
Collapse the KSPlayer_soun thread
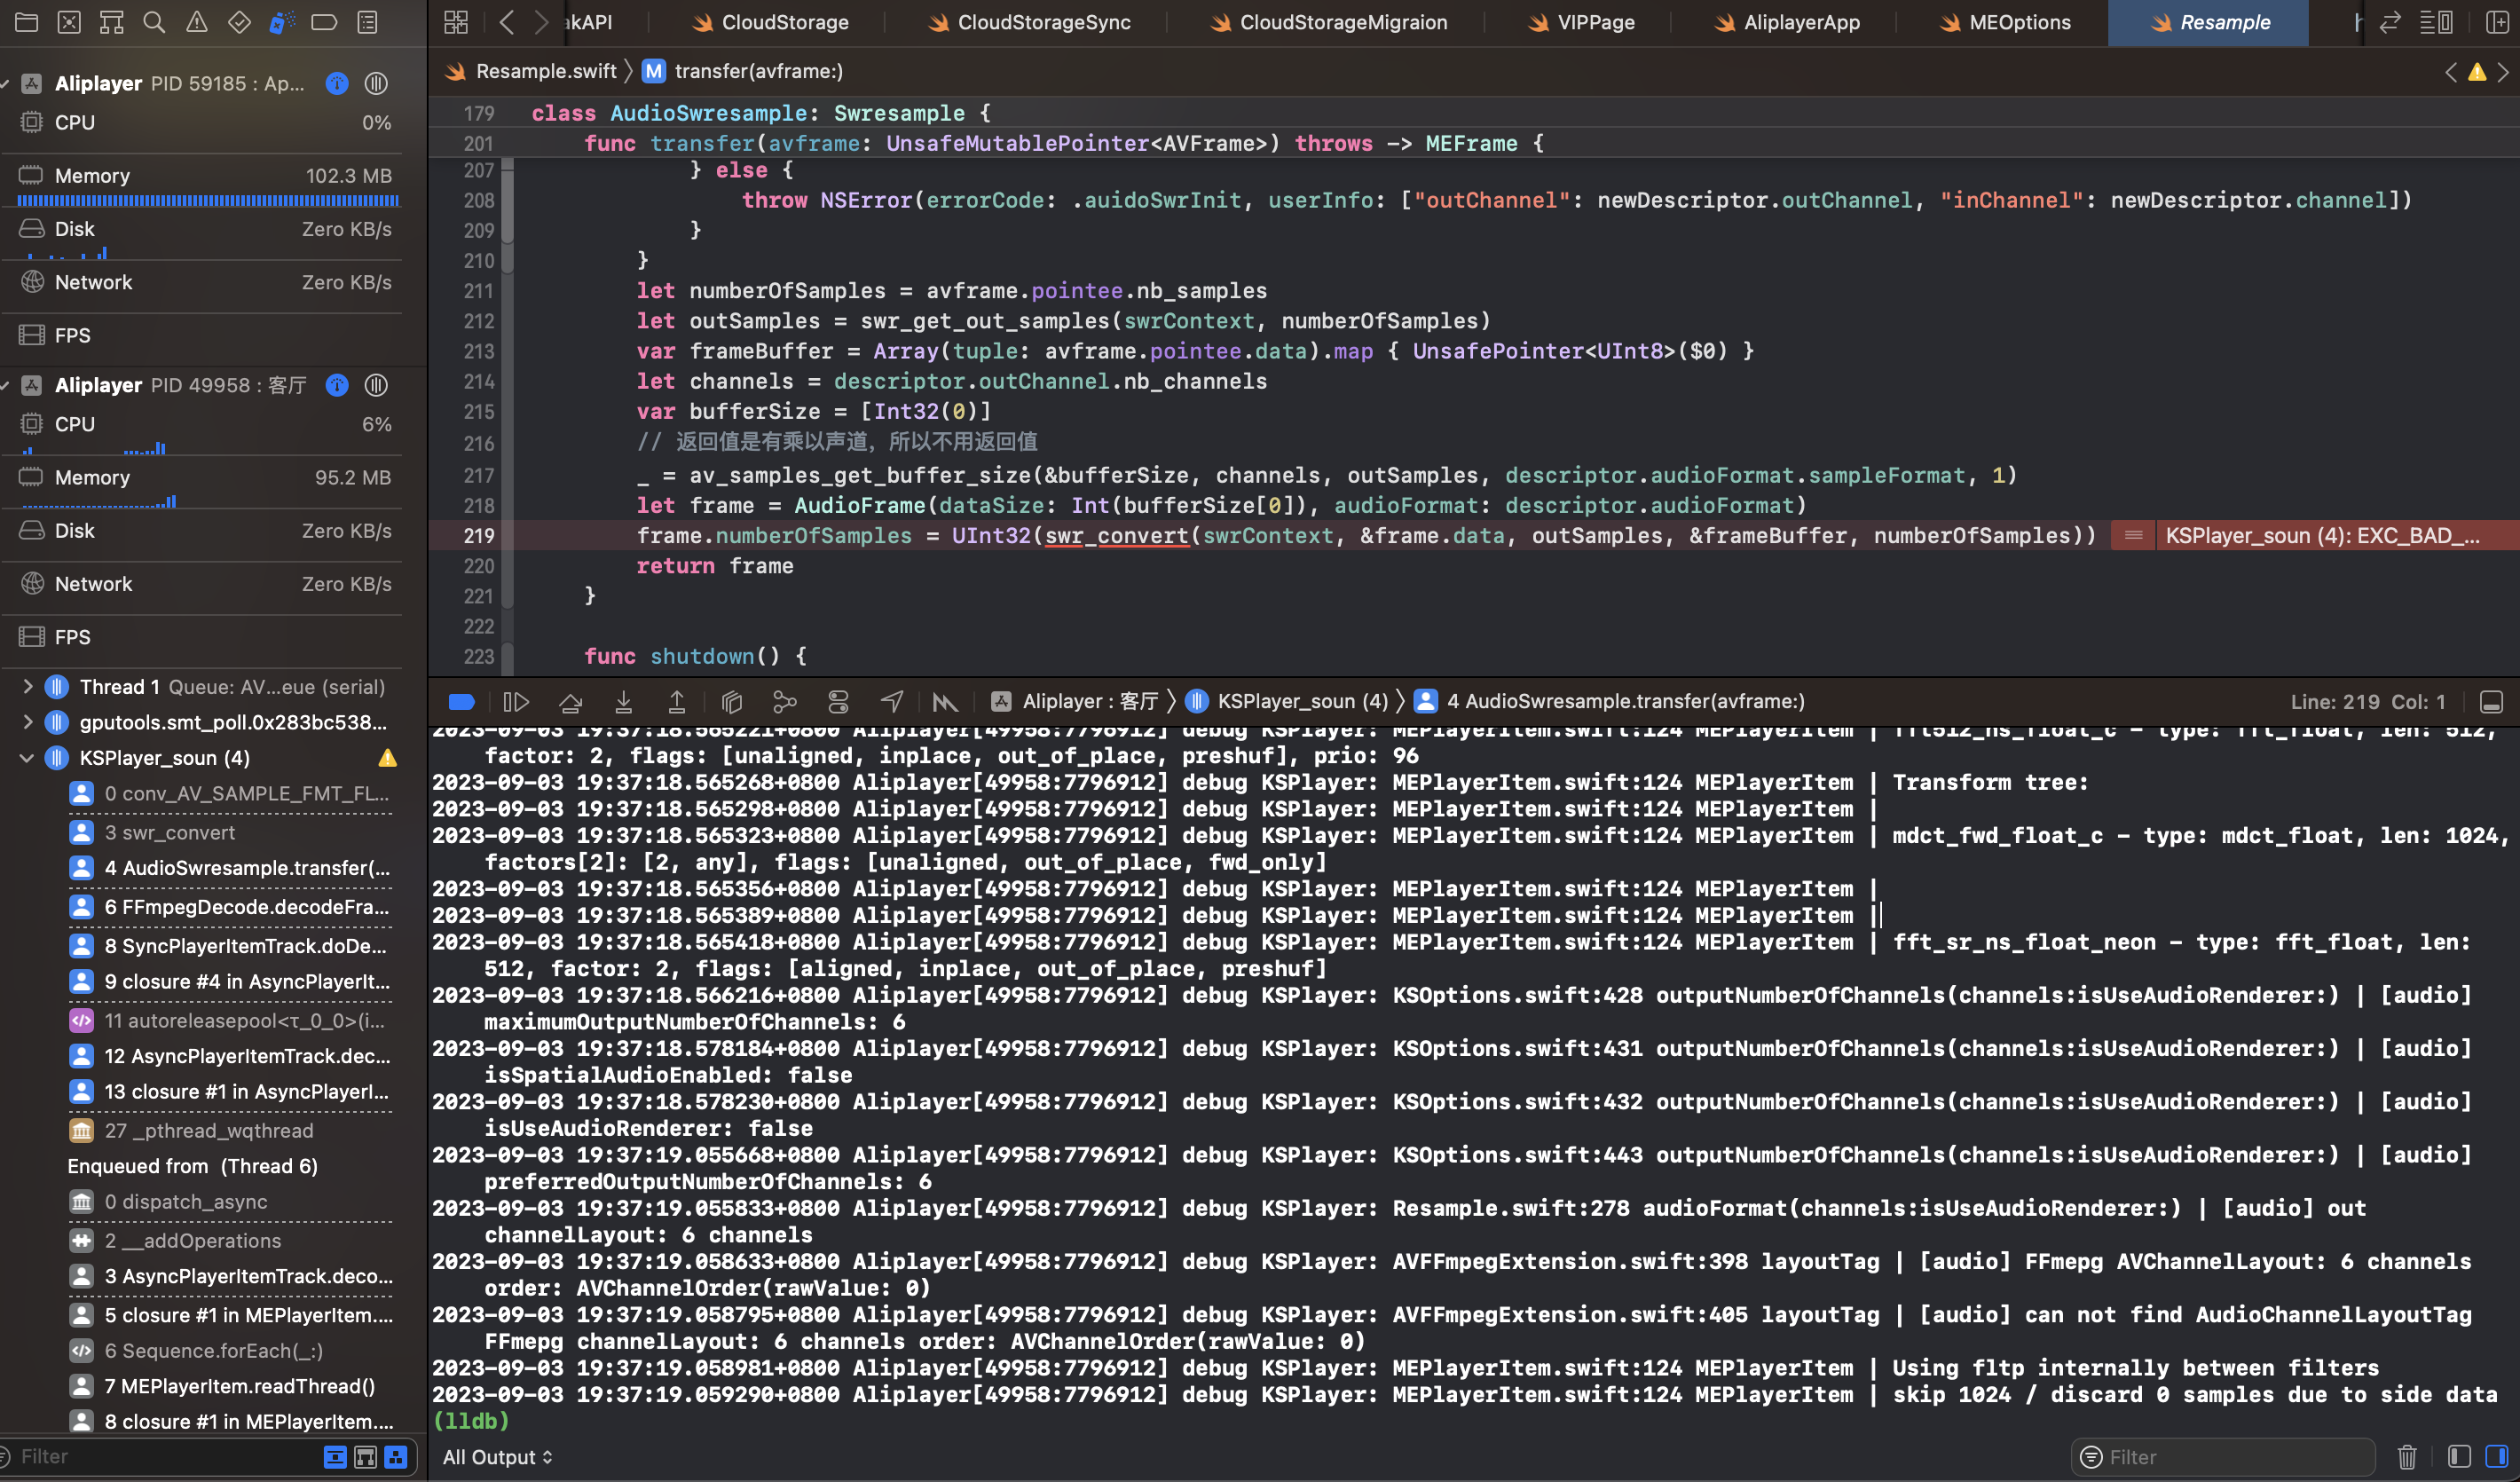tap(27, 758)
